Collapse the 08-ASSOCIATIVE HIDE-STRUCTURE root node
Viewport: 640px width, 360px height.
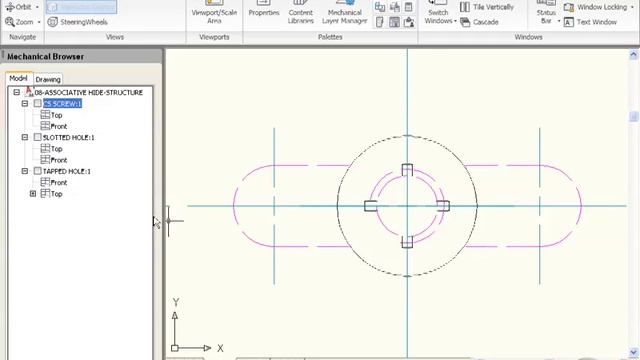click(17, 93)
